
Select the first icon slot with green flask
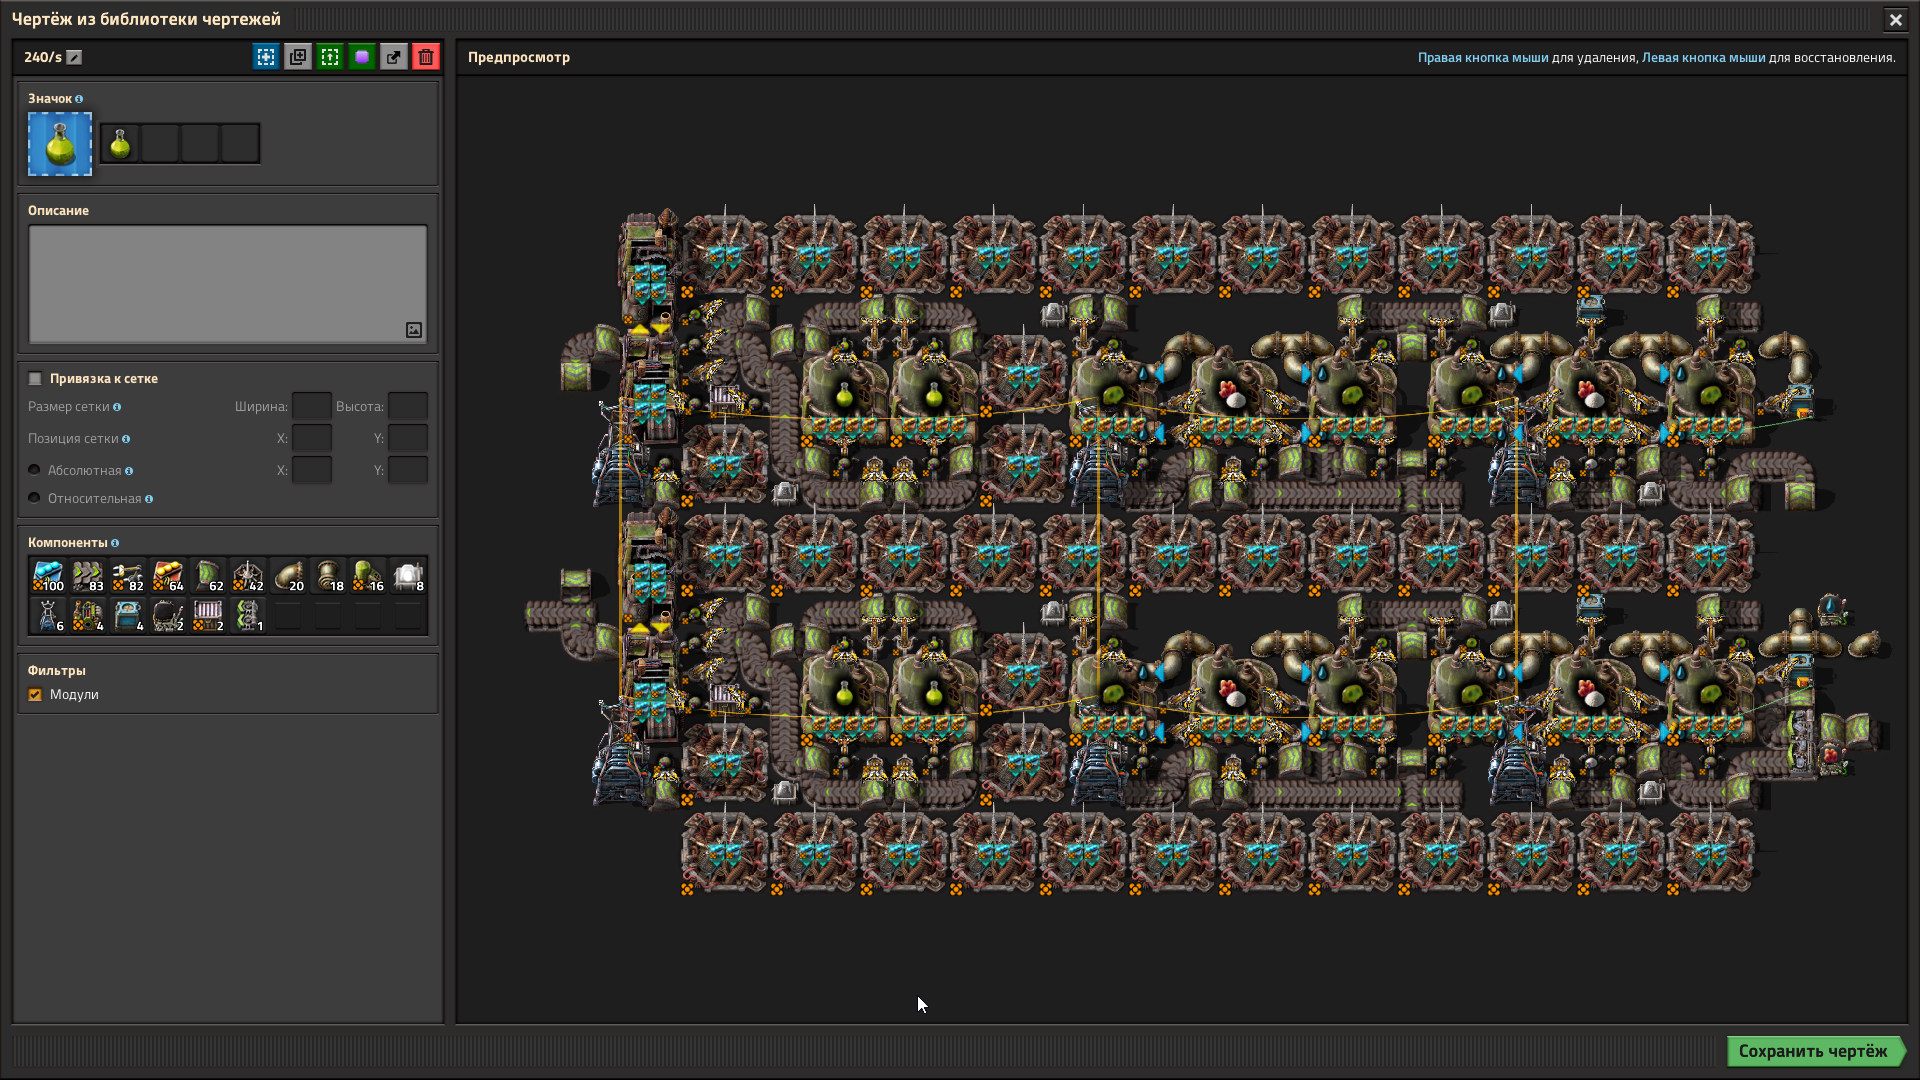120,144
